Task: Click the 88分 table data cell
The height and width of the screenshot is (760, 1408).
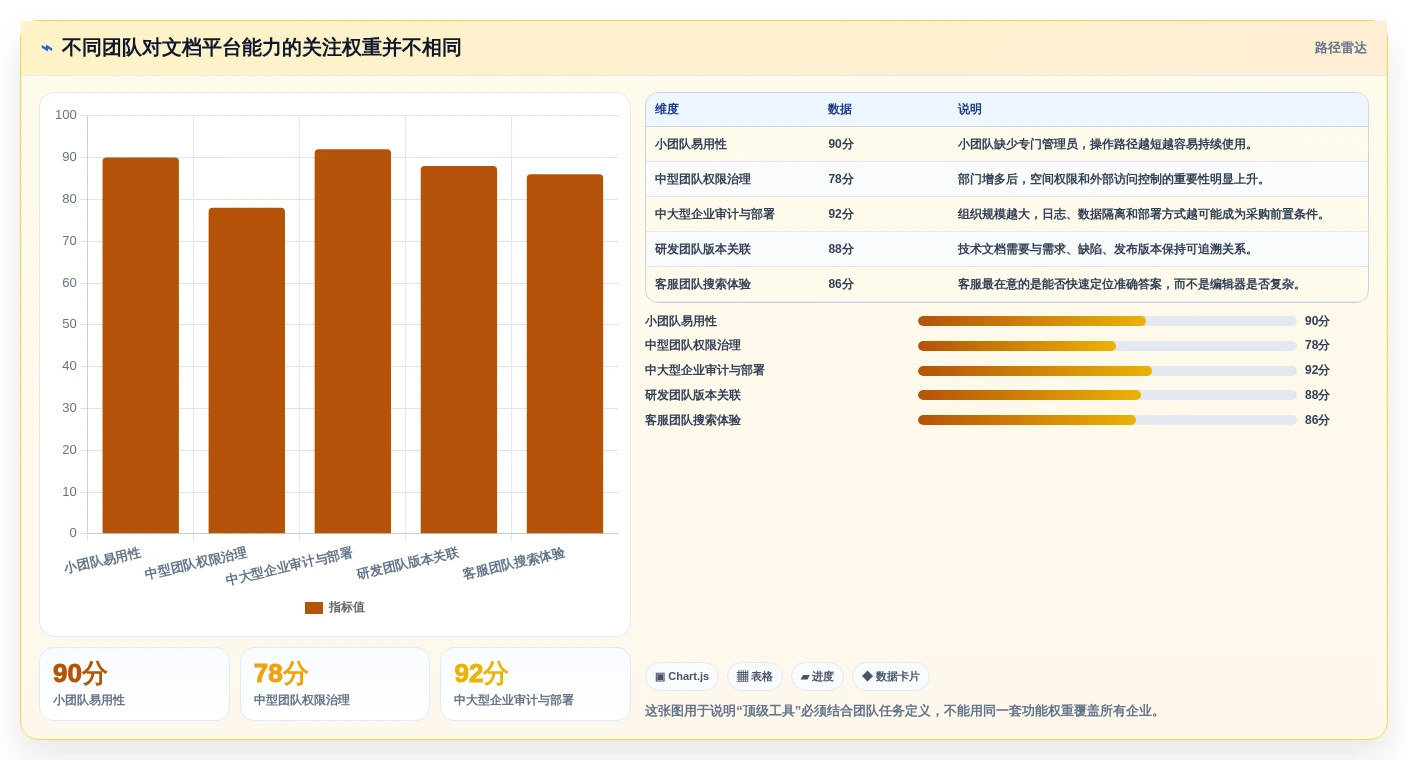Action: (x=841, y=249)
